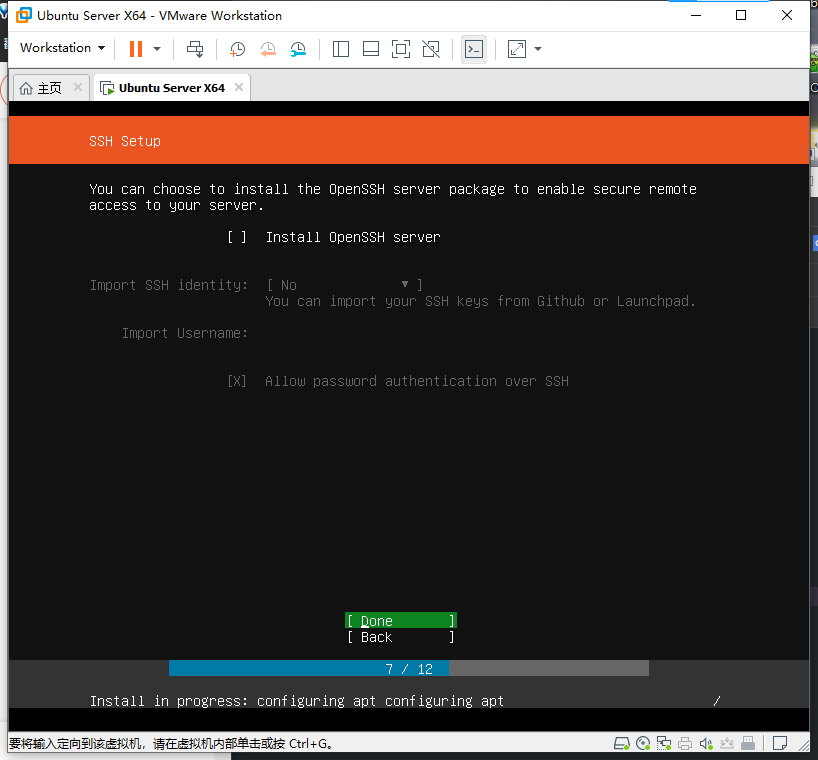Viewport: 818px width, 760px height.
Task: Maximize the VMware Workstation window
Action: coord(741,15)
